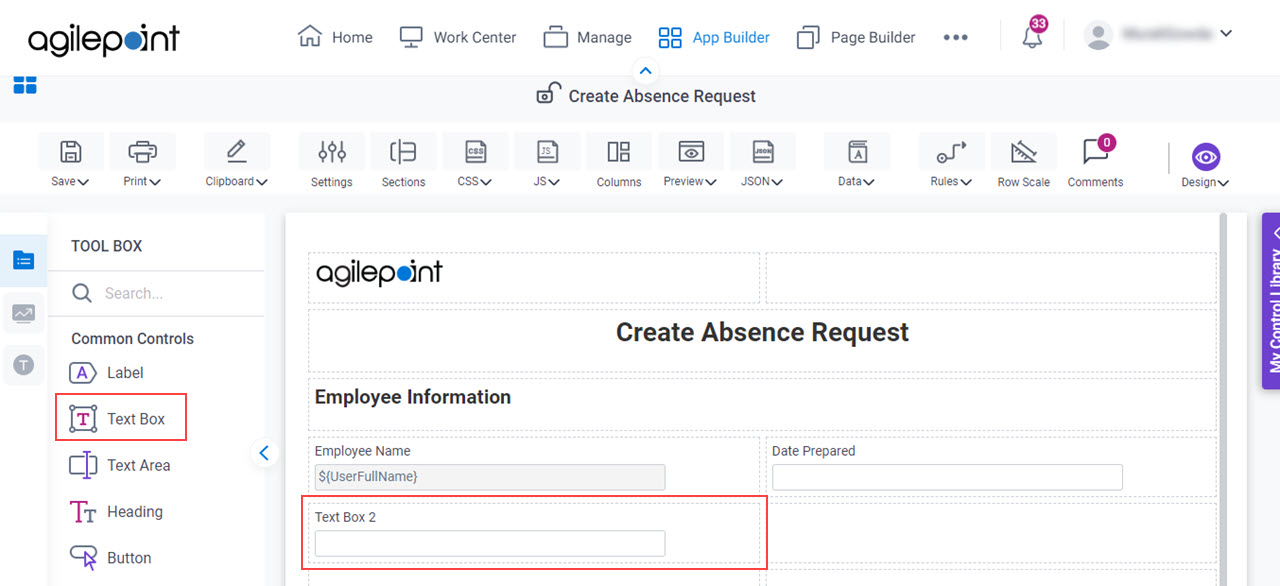Click the Employee Name label

[x=362, y=451]
